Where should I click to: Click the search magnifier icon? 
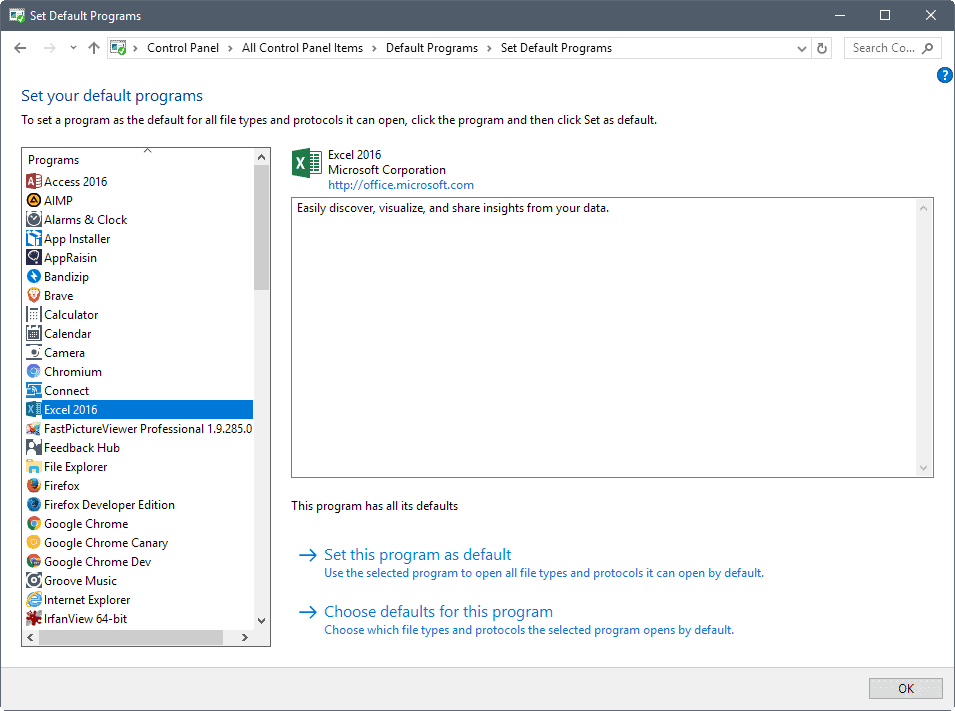(927, 48)
